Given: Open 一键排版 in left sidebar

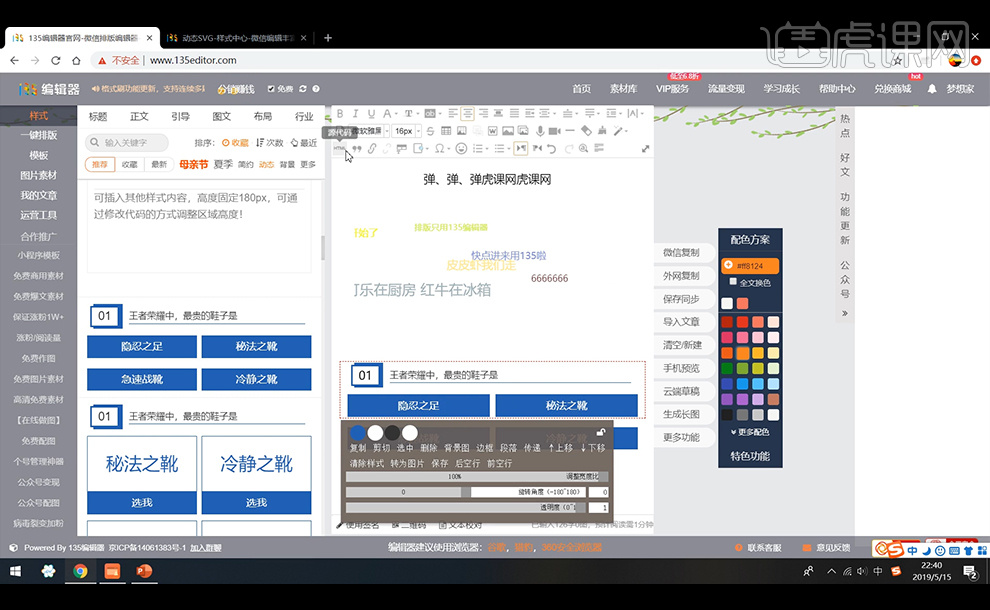Looking at the screenshot, I should pyautogui.click(x=39, y=135).
